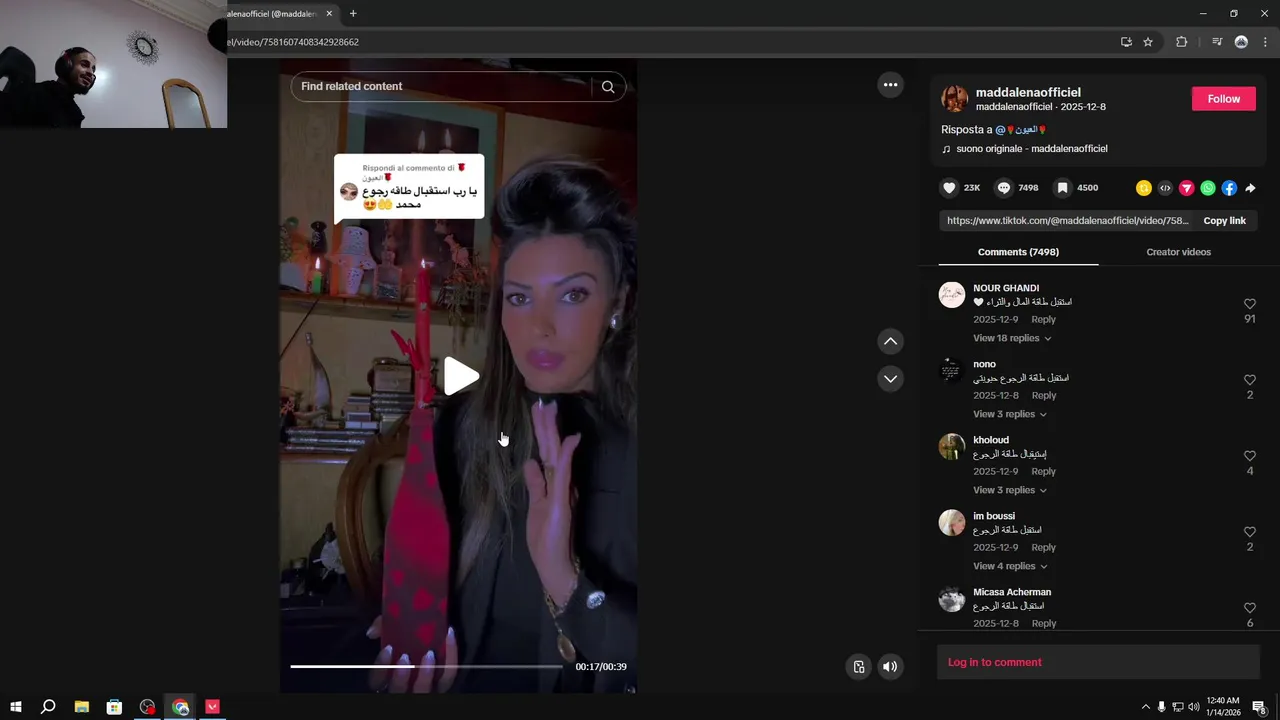Select the video URL text field

point(1065,221)
